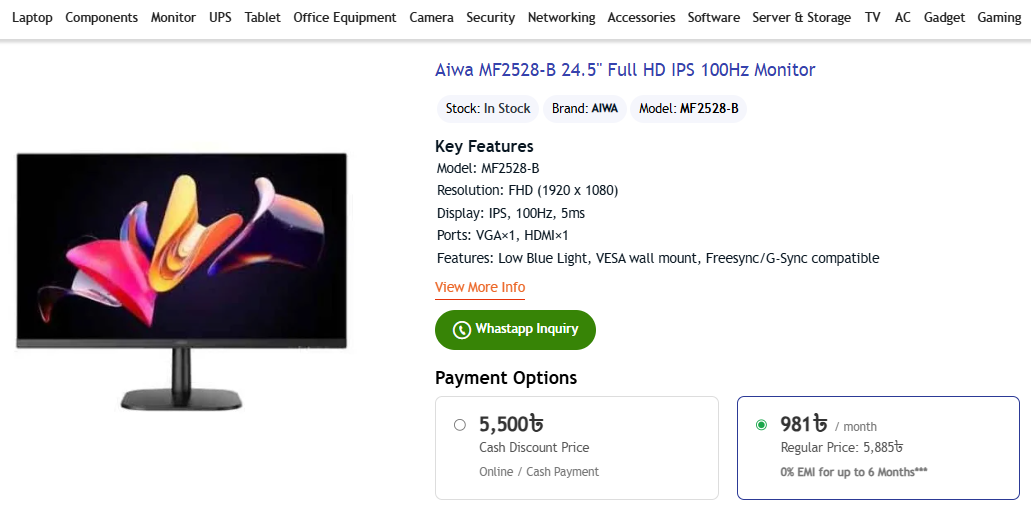
Task: Click the Aiwa MF2528-B product title
Action: click(625, 70)
